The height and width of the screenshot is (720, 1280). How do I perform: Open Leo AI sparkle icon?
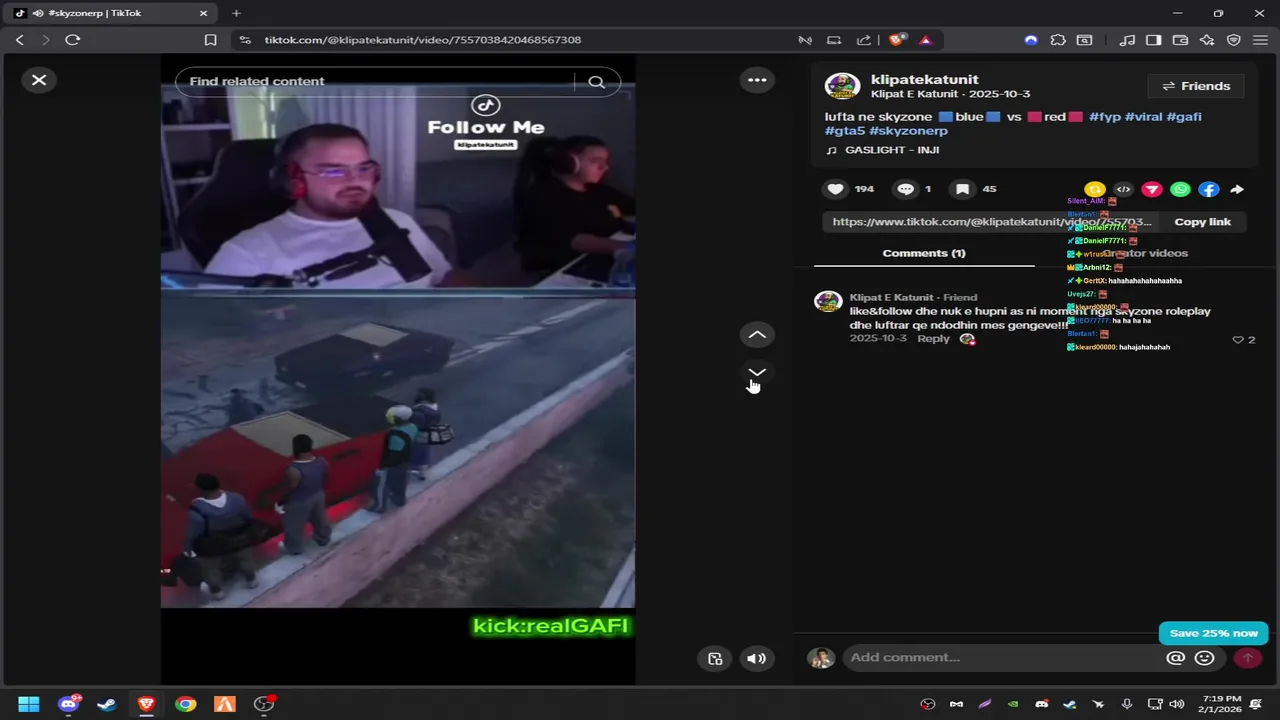(x=1207, y=40)
